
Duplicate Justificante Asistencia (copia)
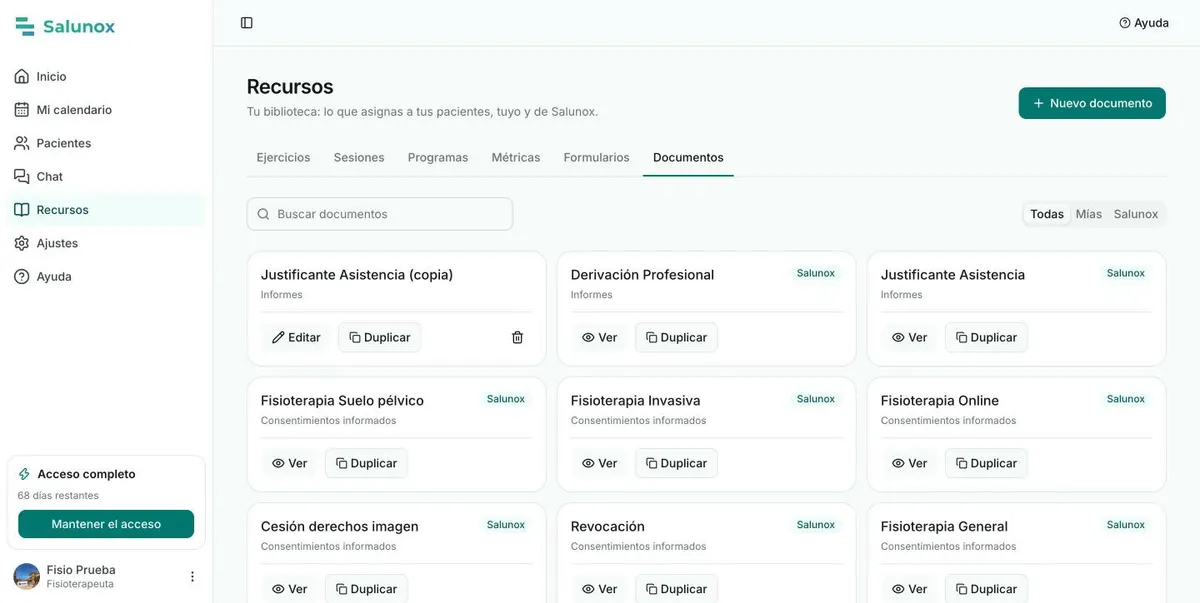(380, 338)
